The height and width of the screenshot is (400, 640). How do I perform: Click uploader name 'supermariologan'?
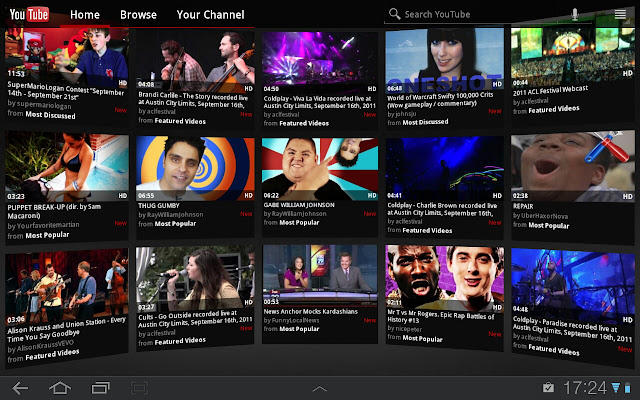click(44, 104)
